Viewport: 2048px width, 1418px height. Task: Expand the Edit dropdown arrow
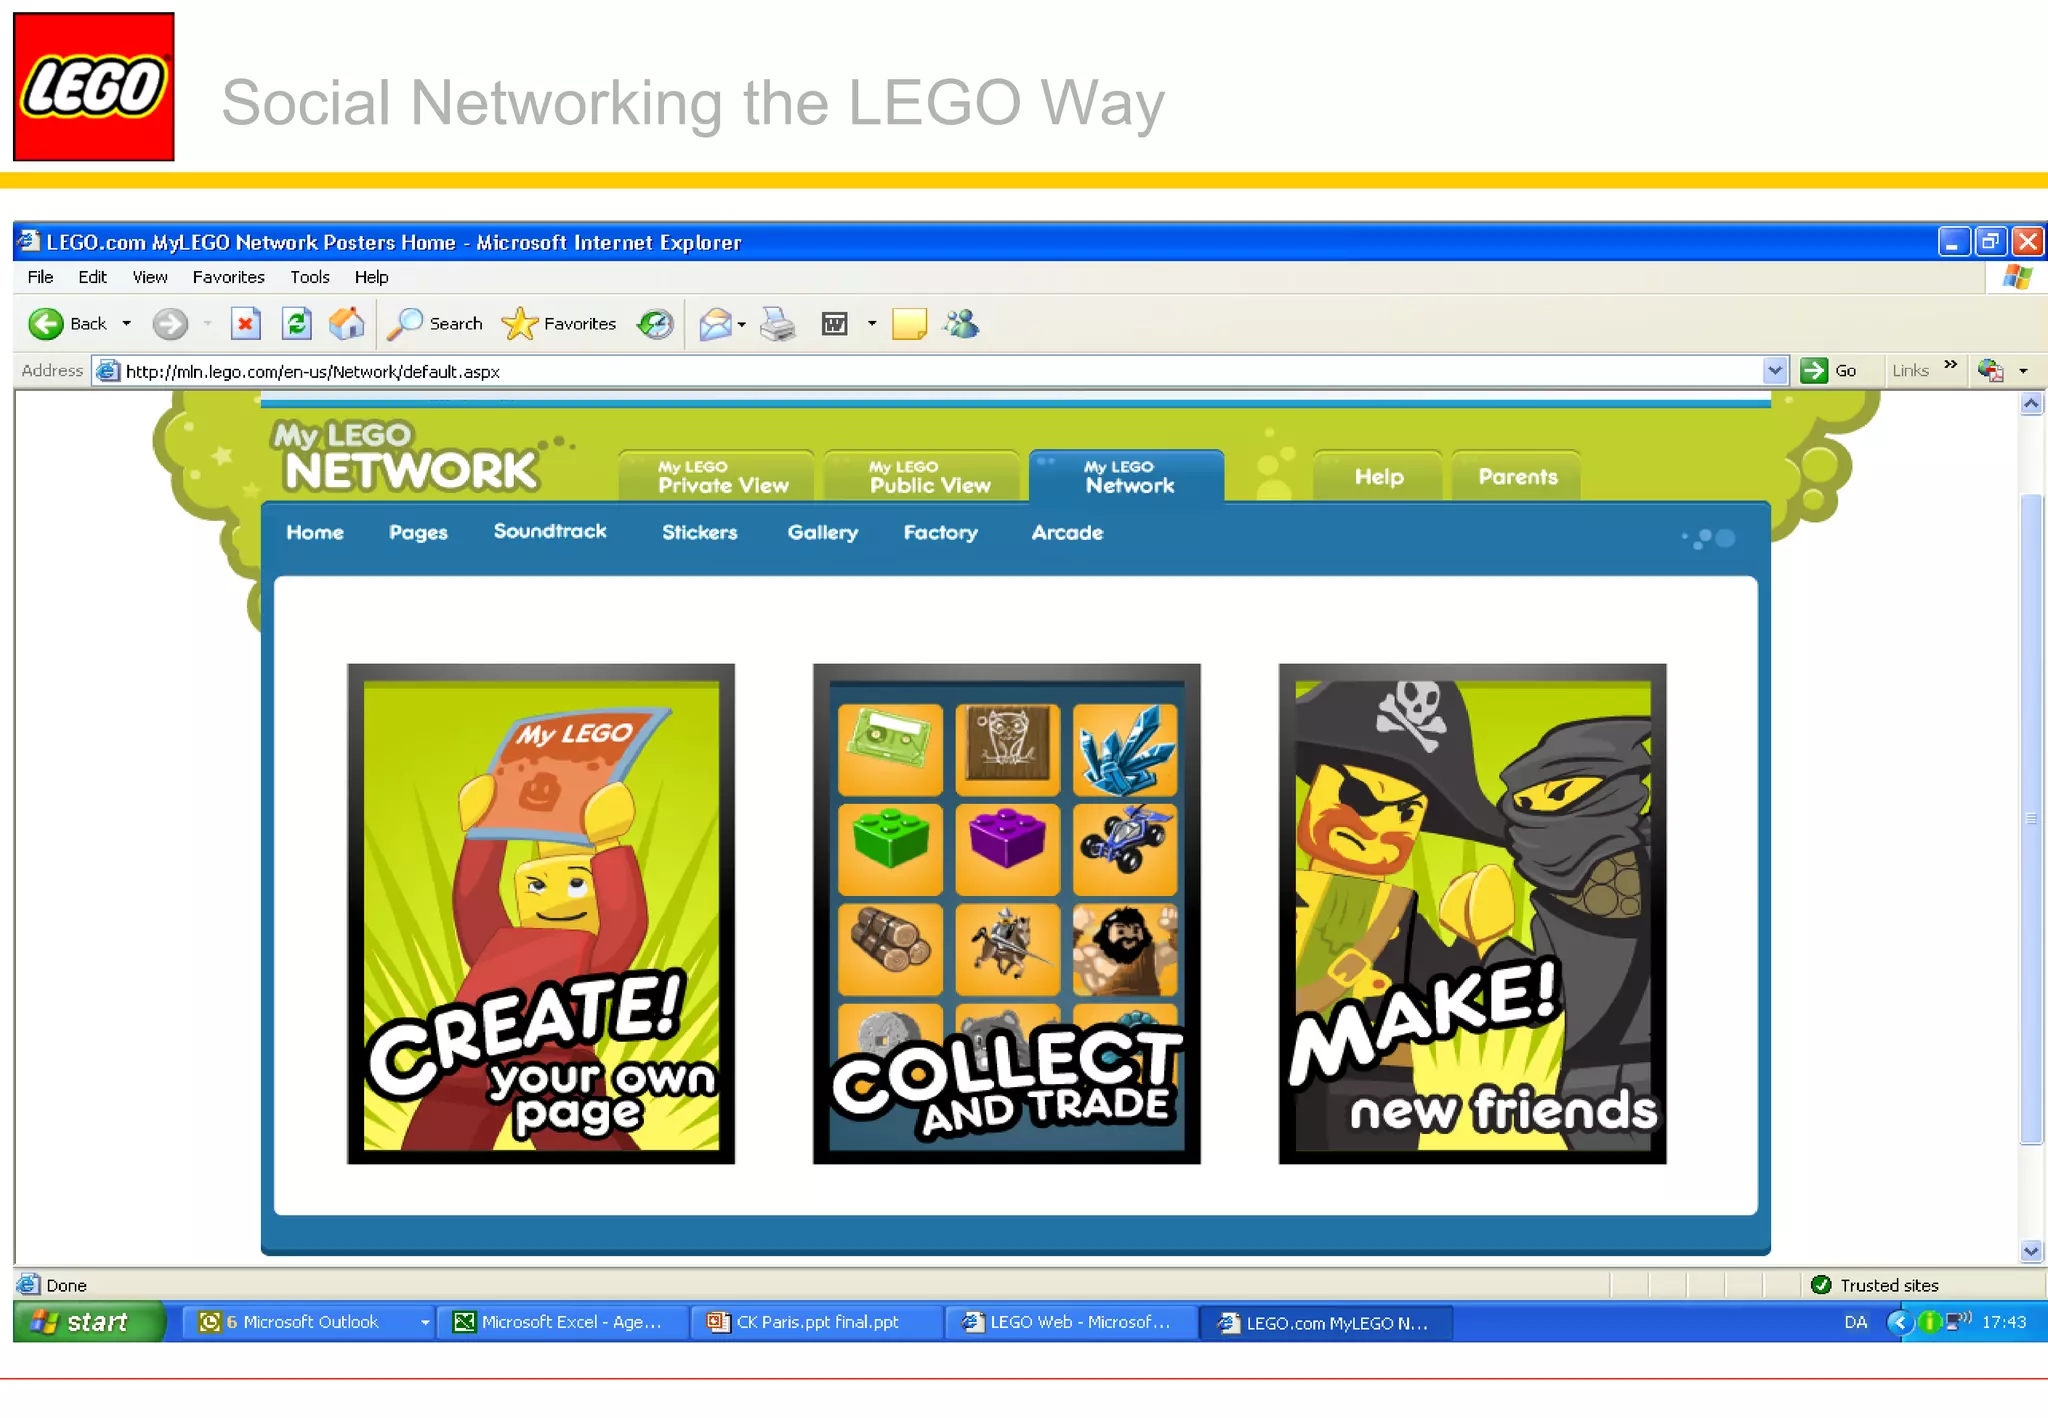[x=872, y=324]
